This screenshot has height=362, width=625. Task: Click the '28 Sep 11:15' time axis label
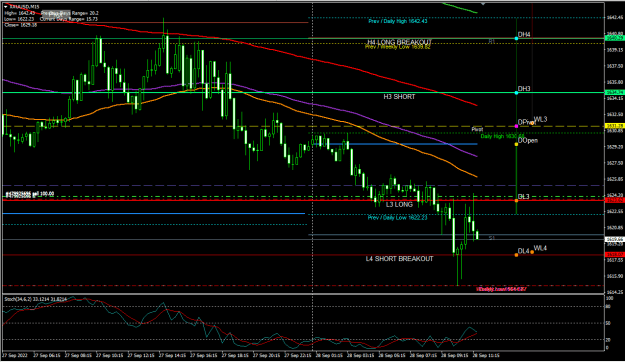pyautogui.click(x=486, y=355)
